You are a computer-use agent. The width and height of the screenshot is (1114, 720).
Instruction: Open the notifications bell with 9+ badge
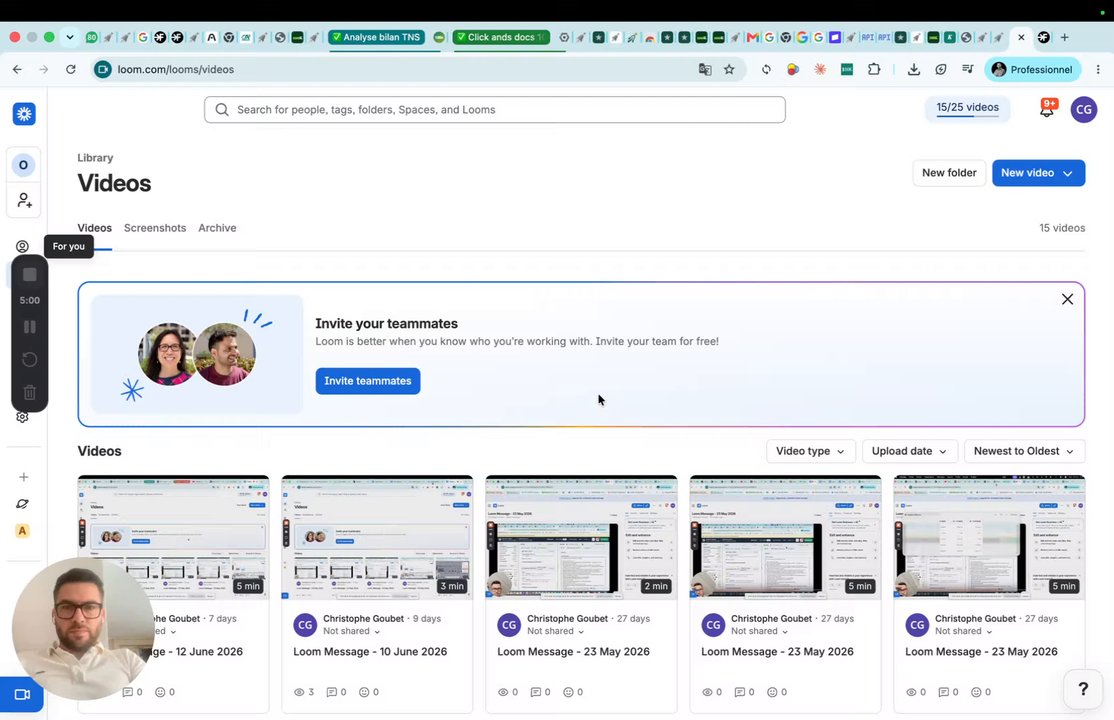[1047, 109]
